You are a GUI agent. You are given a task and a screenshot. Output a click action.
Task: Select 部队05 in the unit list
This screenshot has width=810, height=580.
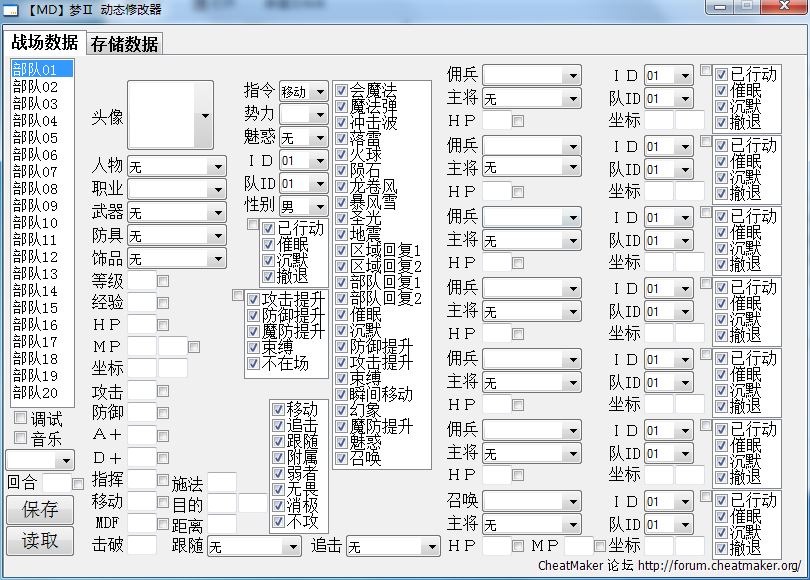point(36,138)
